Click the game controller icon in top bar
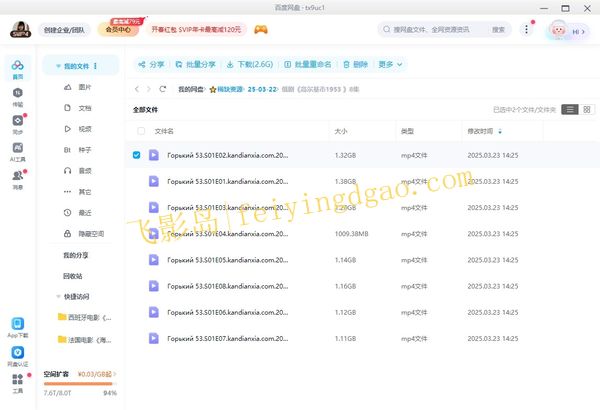600x410 pixels. [261, 29]
